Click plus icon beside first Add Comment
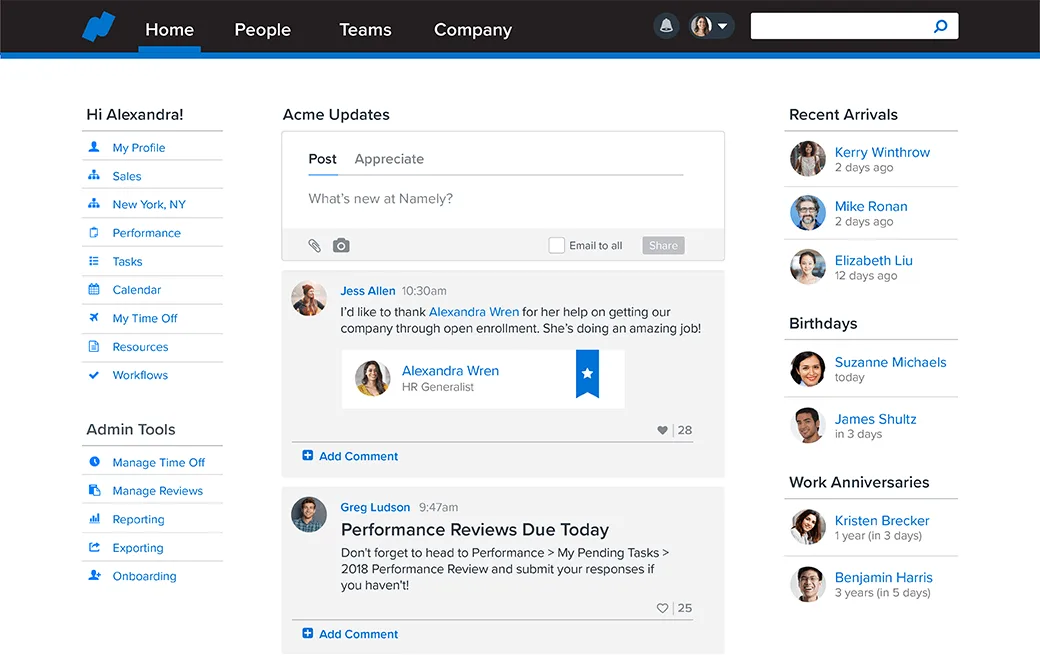Image resolution: width=1040 pixels, height=656 pixels. click(308, 456)
